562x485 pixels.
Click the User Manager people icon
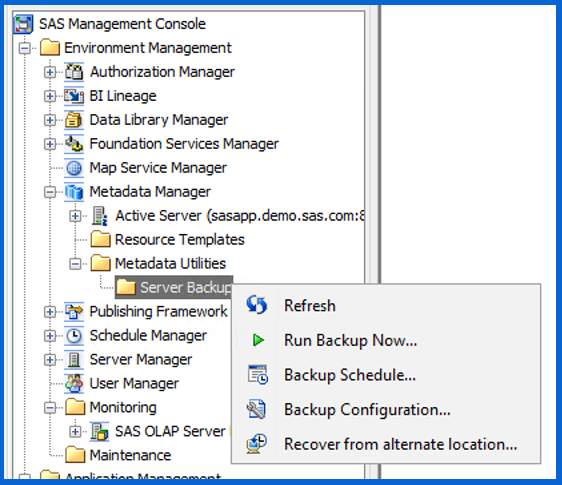74,384
